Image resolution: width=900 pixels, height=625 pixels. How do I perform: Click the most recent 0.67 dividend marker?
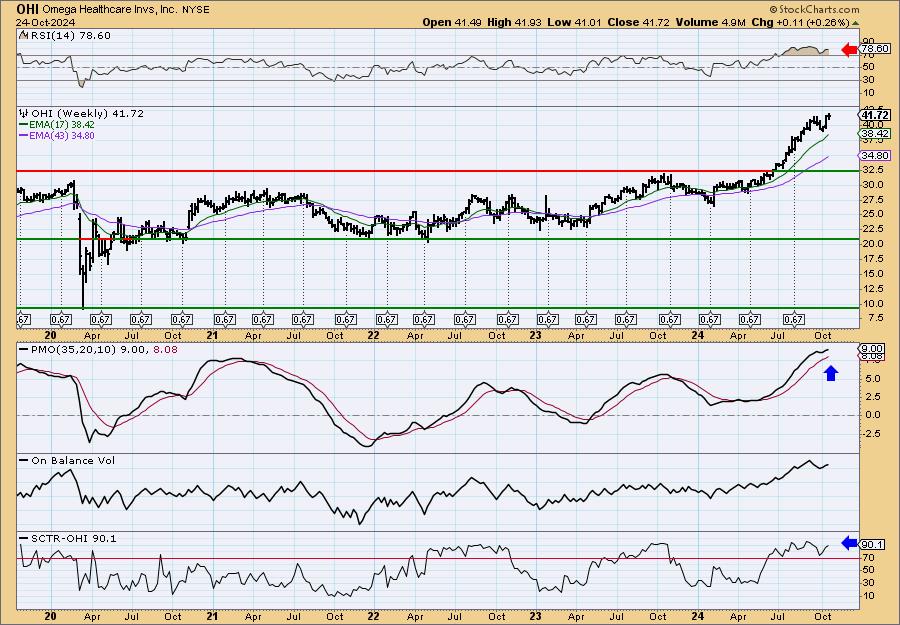pos(794,320)
